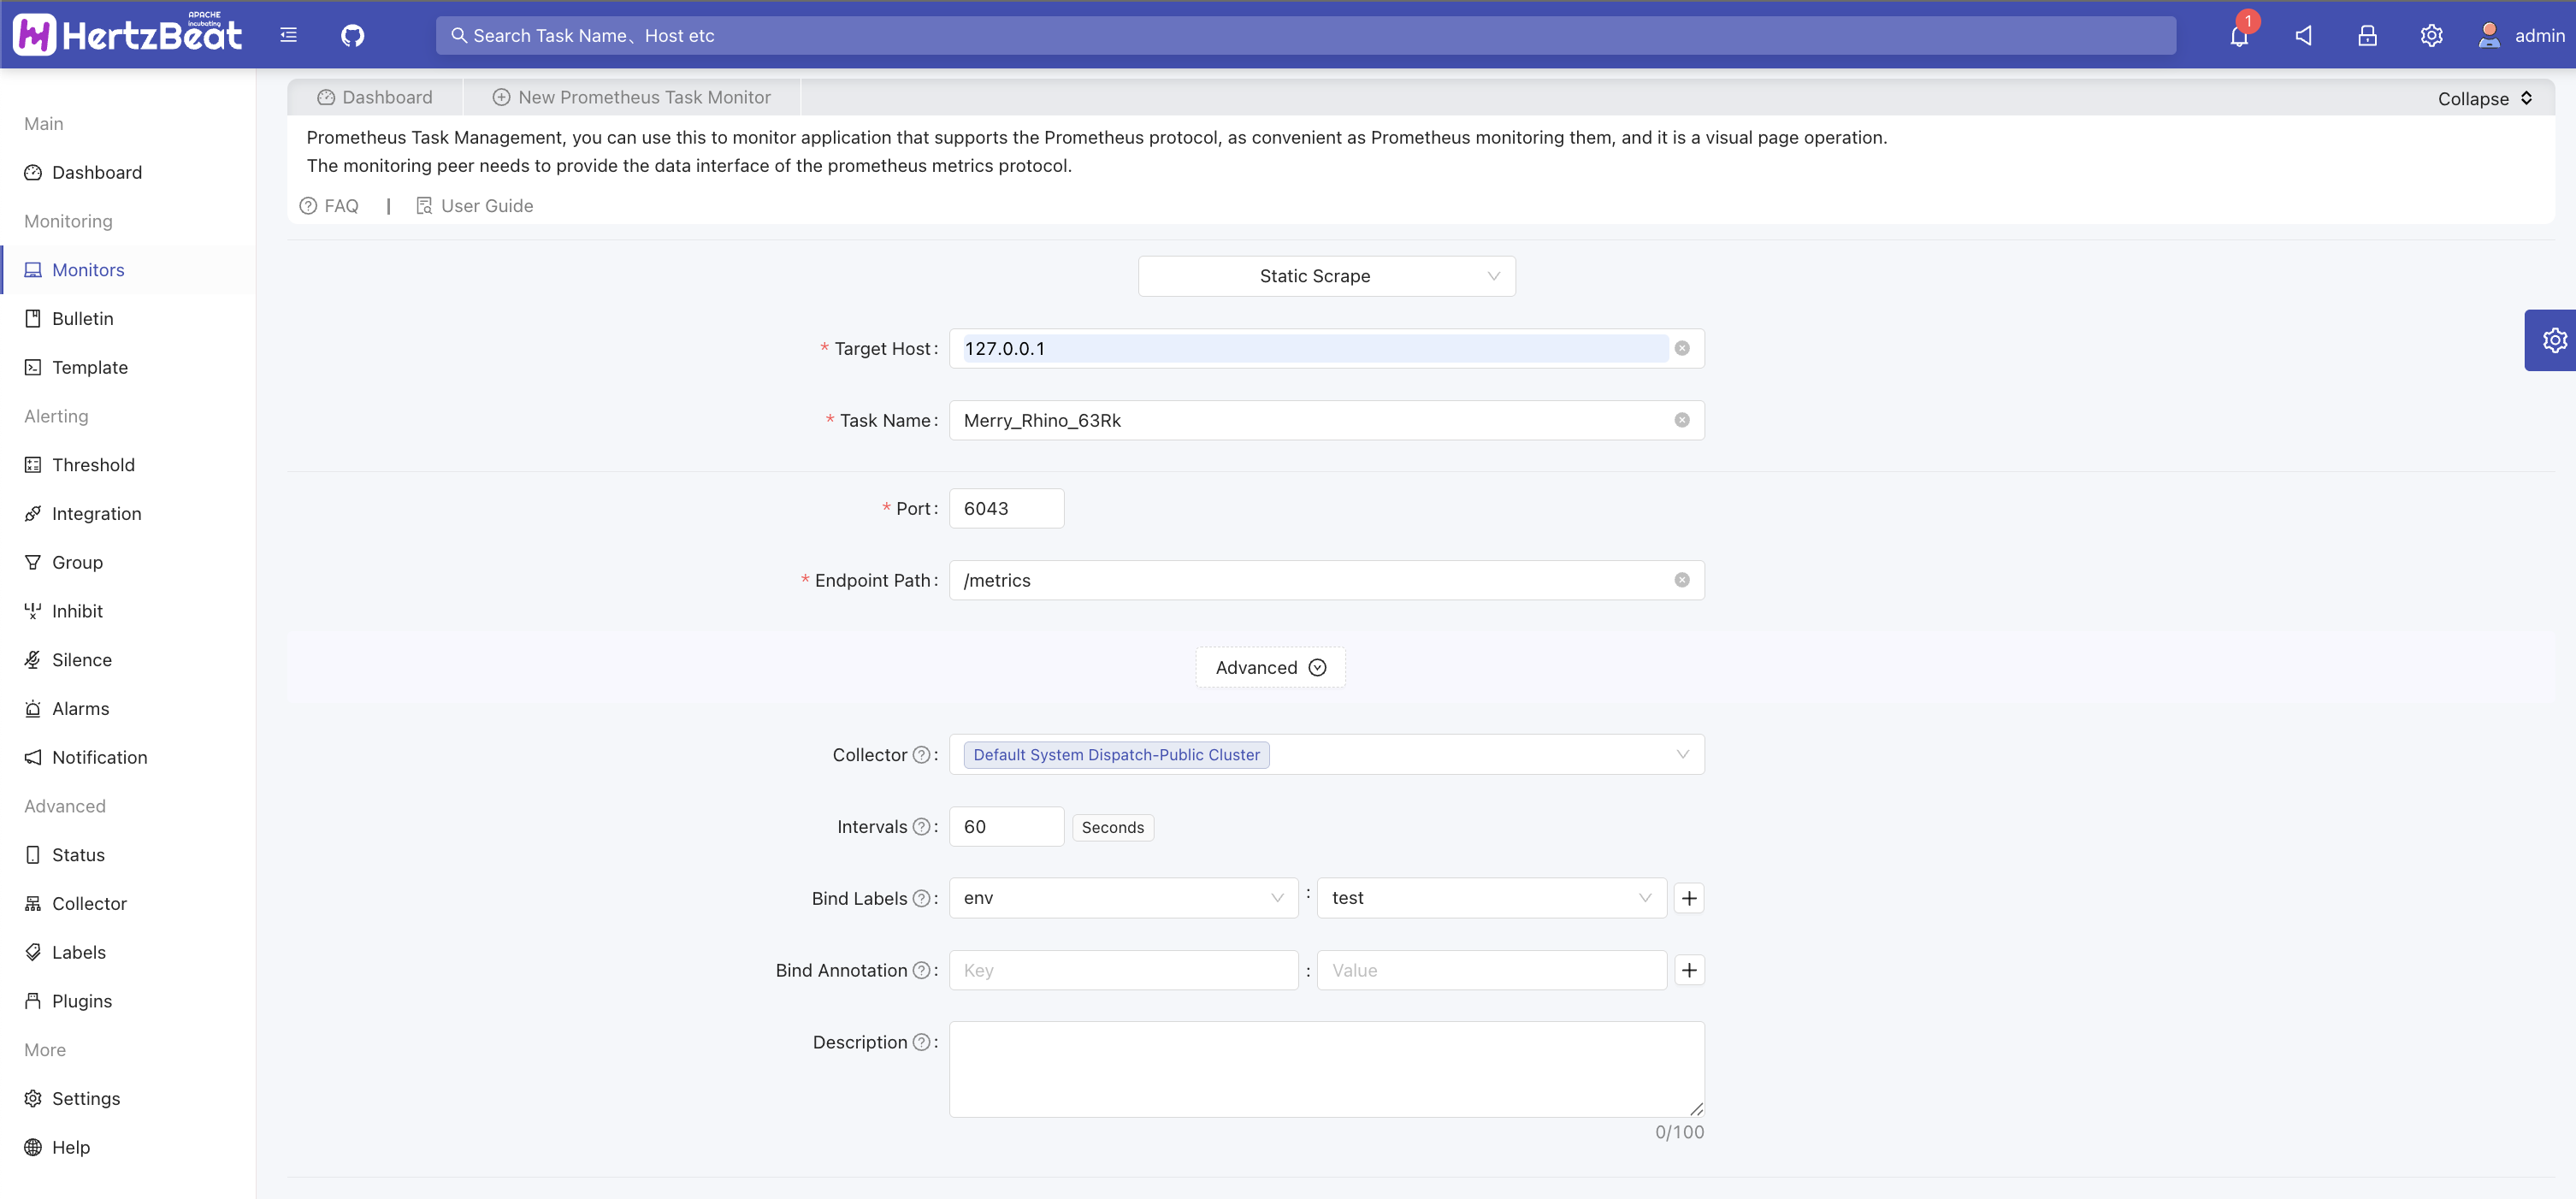This screenshot has height=1199, width=2576.
Task: Add a Bind Annotation row
Action: (x=1689, y=970)
